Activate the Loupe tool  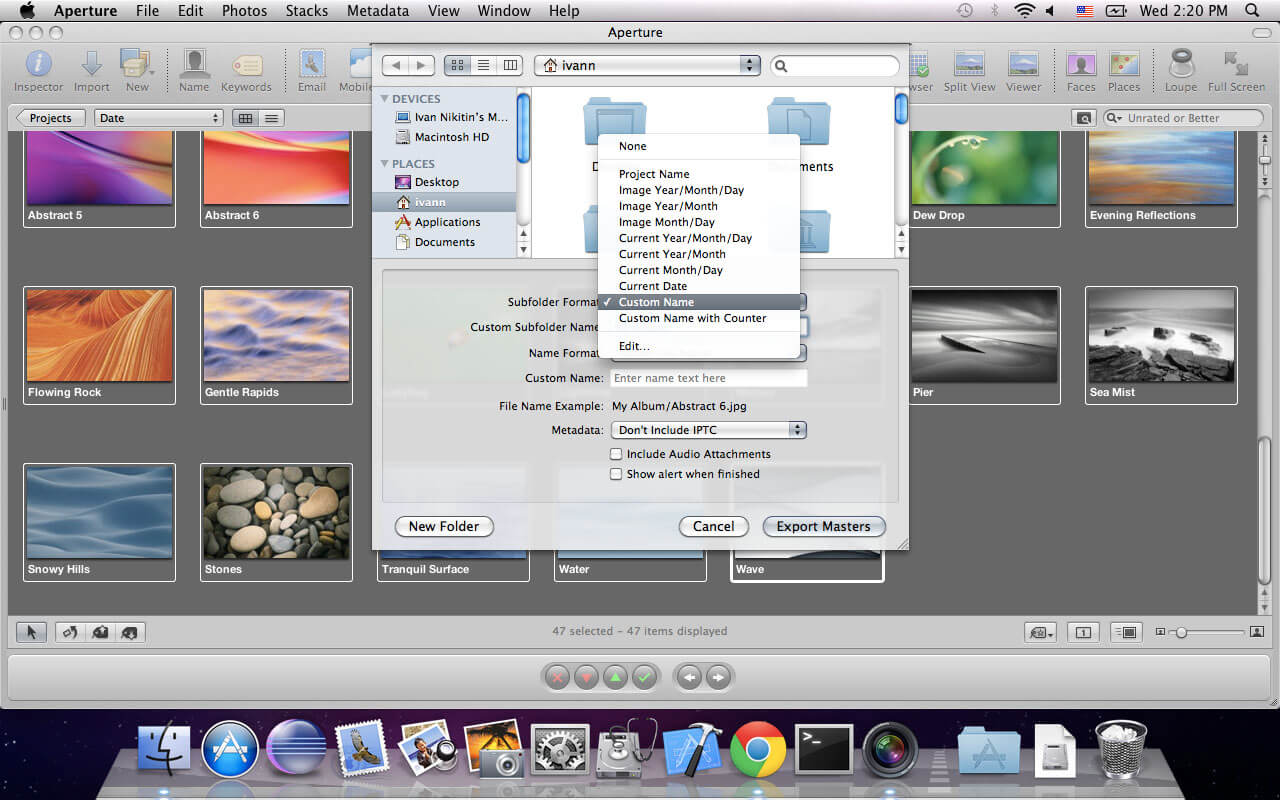click(1181, 65)
